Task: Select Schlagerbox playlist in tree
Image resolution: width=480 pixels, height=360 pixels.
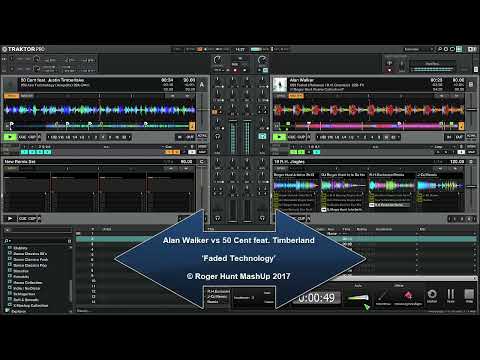Action: point(24,294)
